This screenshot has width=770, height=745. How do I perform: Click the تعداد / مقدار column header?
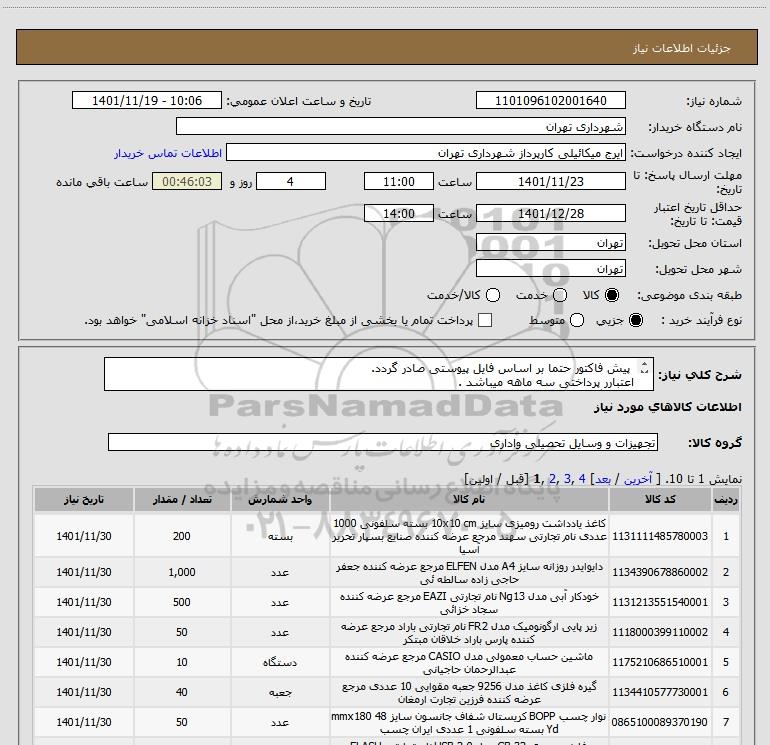(x=182, y=499)
